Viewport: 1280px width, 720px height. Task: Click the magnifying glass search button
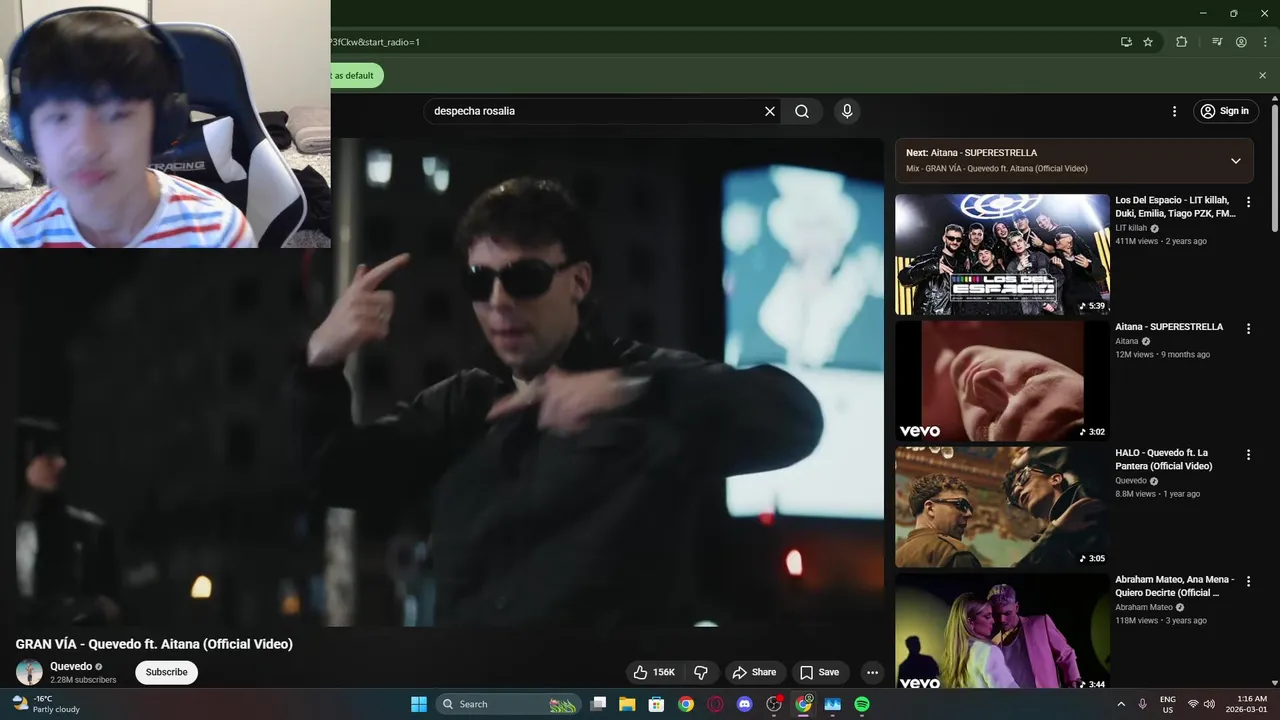point(802,111)
